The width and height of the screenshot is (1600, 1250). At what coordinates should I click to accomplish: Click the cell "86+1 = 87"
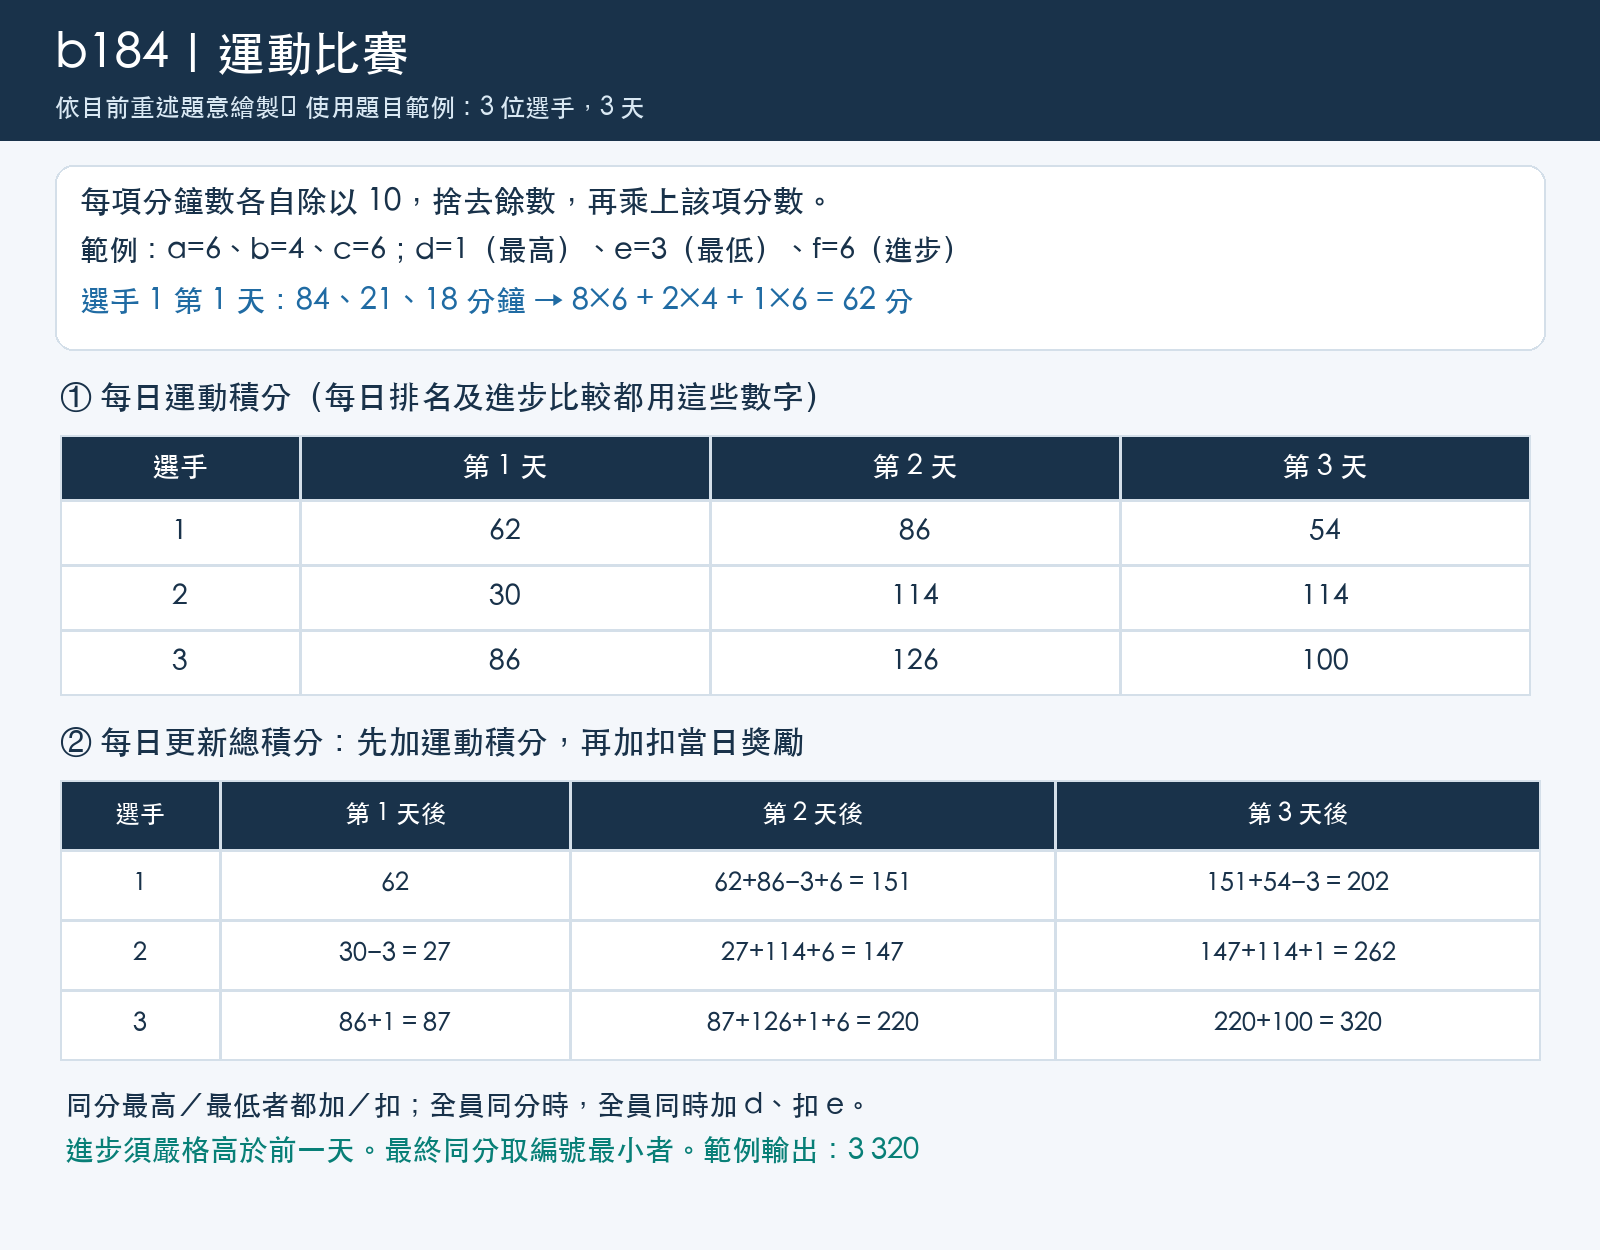[395, 1024]
